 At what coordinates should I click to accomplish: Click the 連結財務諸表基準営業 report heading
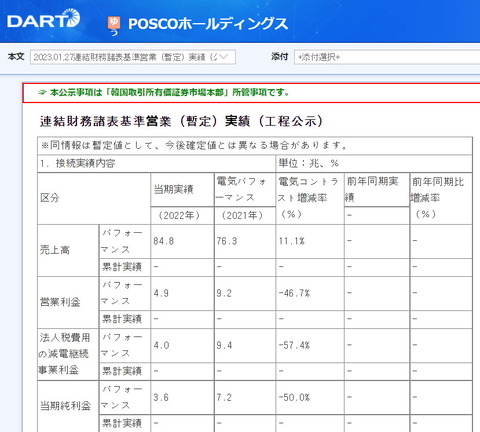click(181, 121)
